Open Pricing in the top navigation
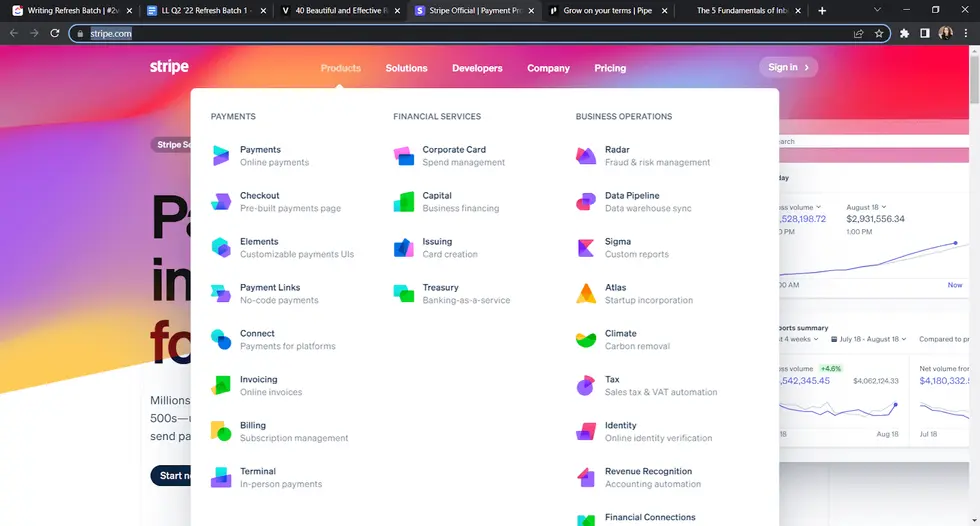 coord(610,68)
